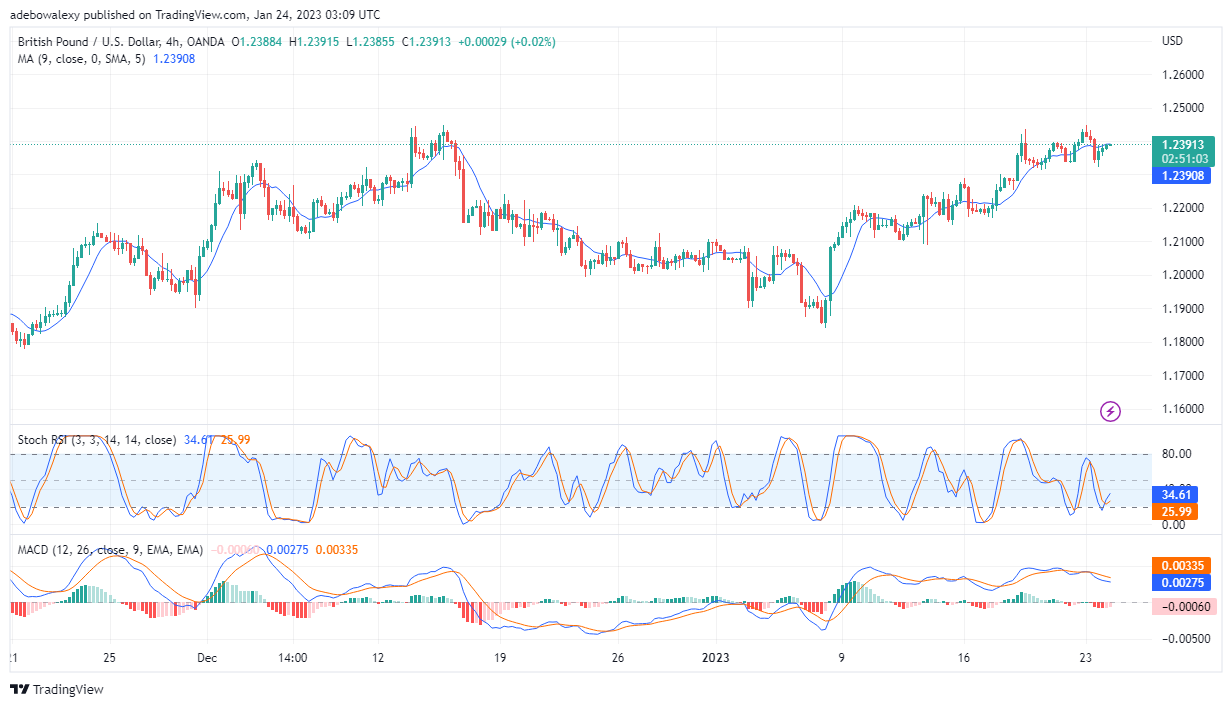
Task: Click the orange 0.00335 tag on MACD axis
Action: point(1182,565)
